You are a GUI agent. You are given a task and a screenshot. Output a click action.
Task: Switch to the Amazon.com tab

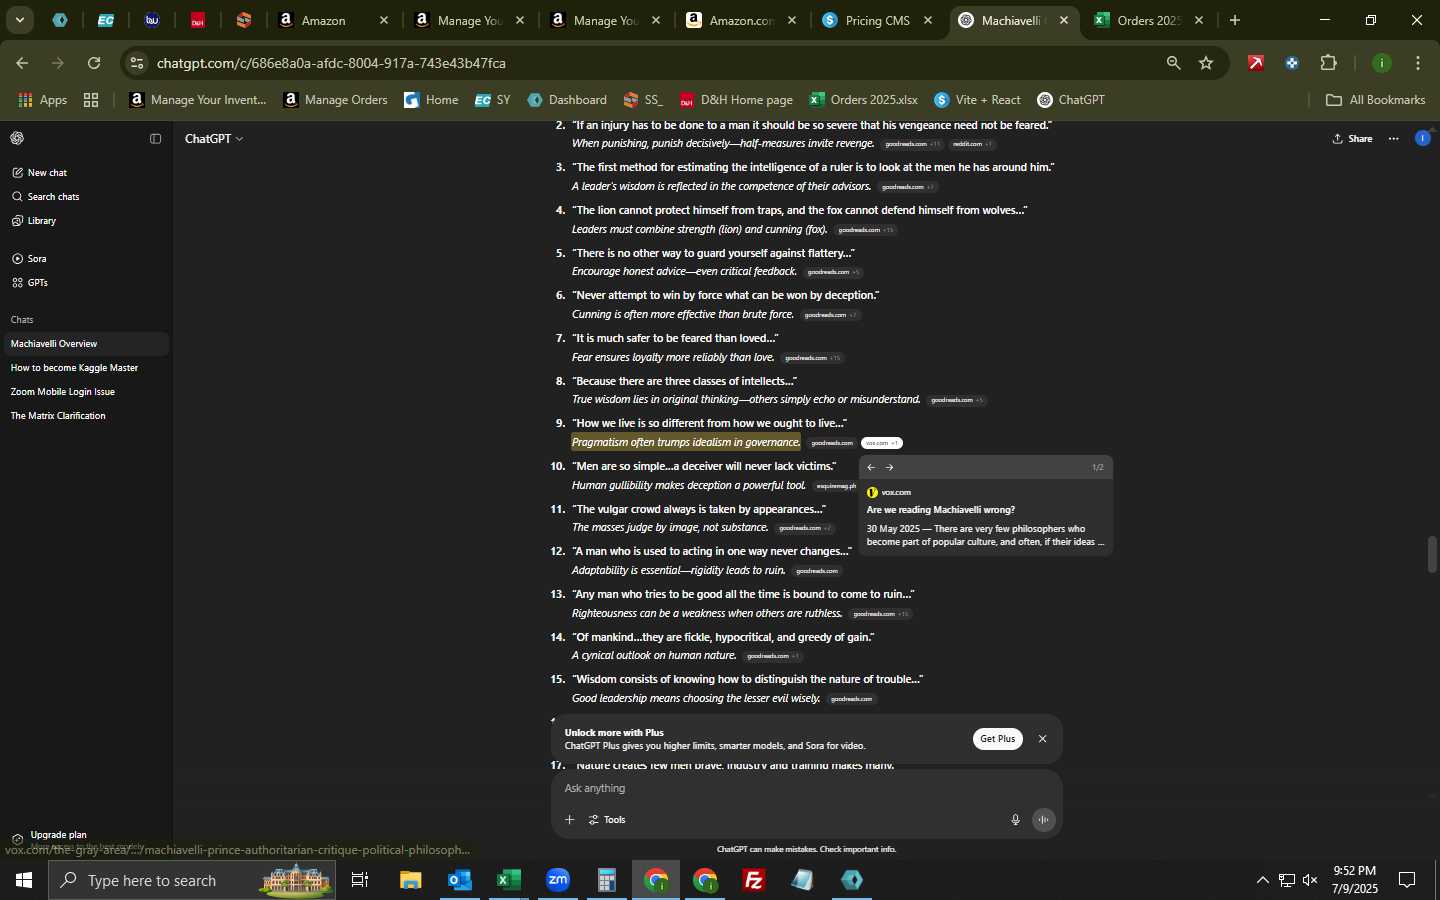pyautogui.click(x=741, y=20)
